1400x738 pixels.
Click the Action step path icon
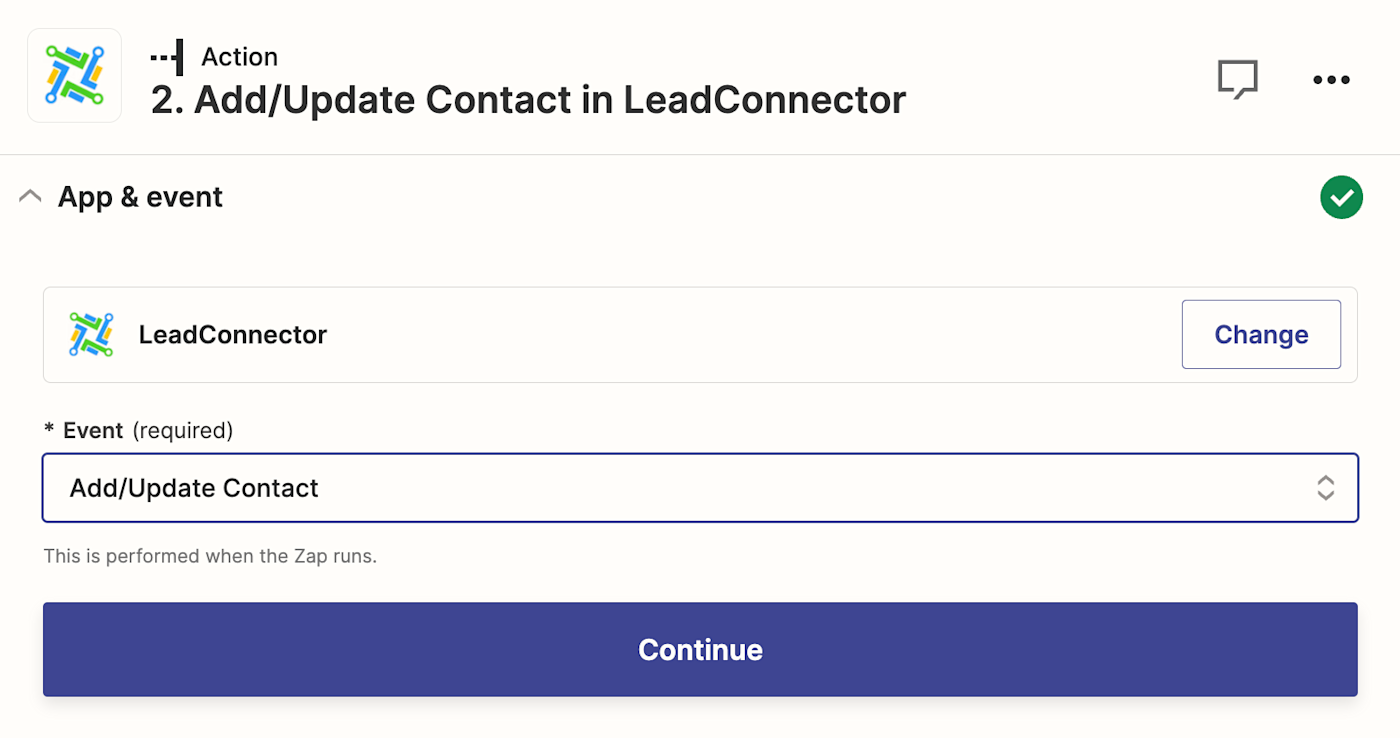(167, 57)
